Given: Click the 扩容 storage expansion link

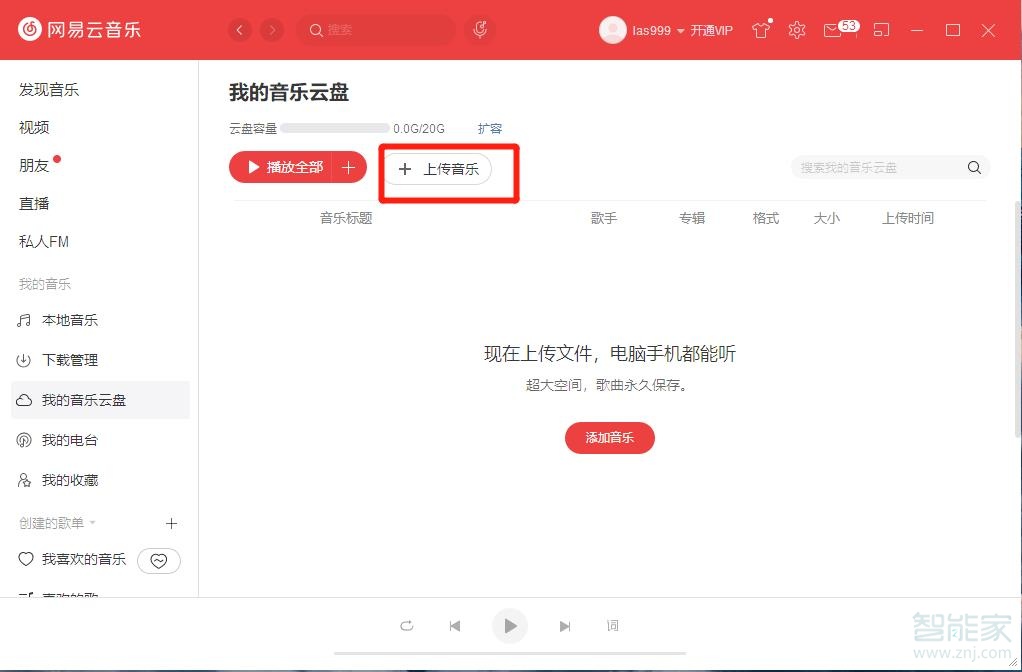Looking at the screenshot, I should (x=490, y=128).
